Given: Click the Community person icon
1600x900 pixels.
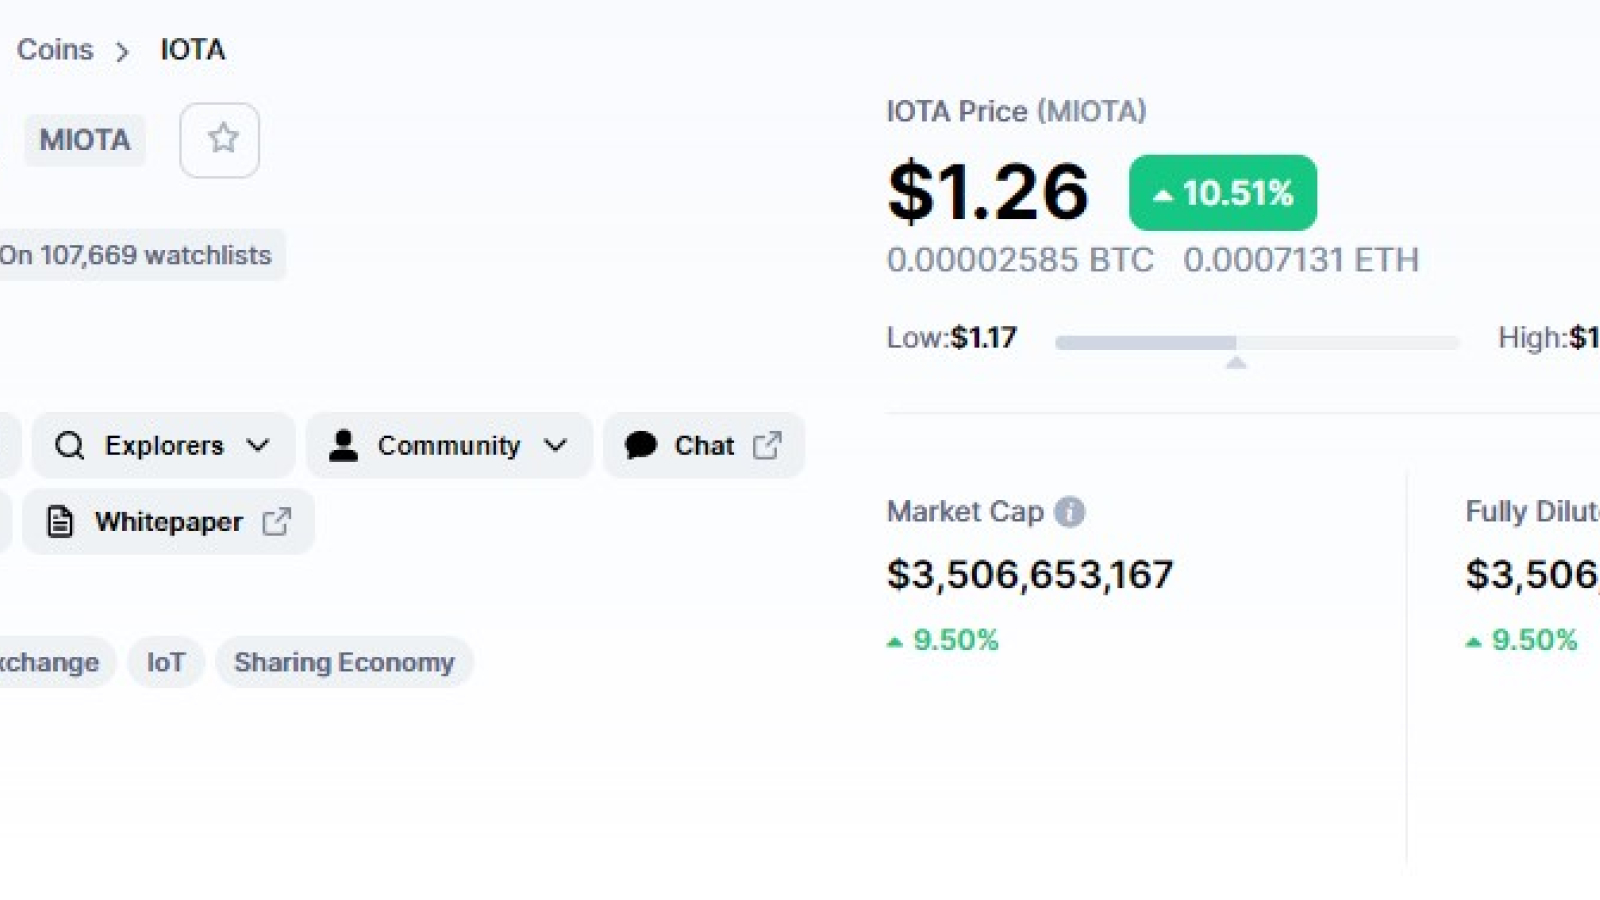Looking at the screenshot, I should coord(343,445).
